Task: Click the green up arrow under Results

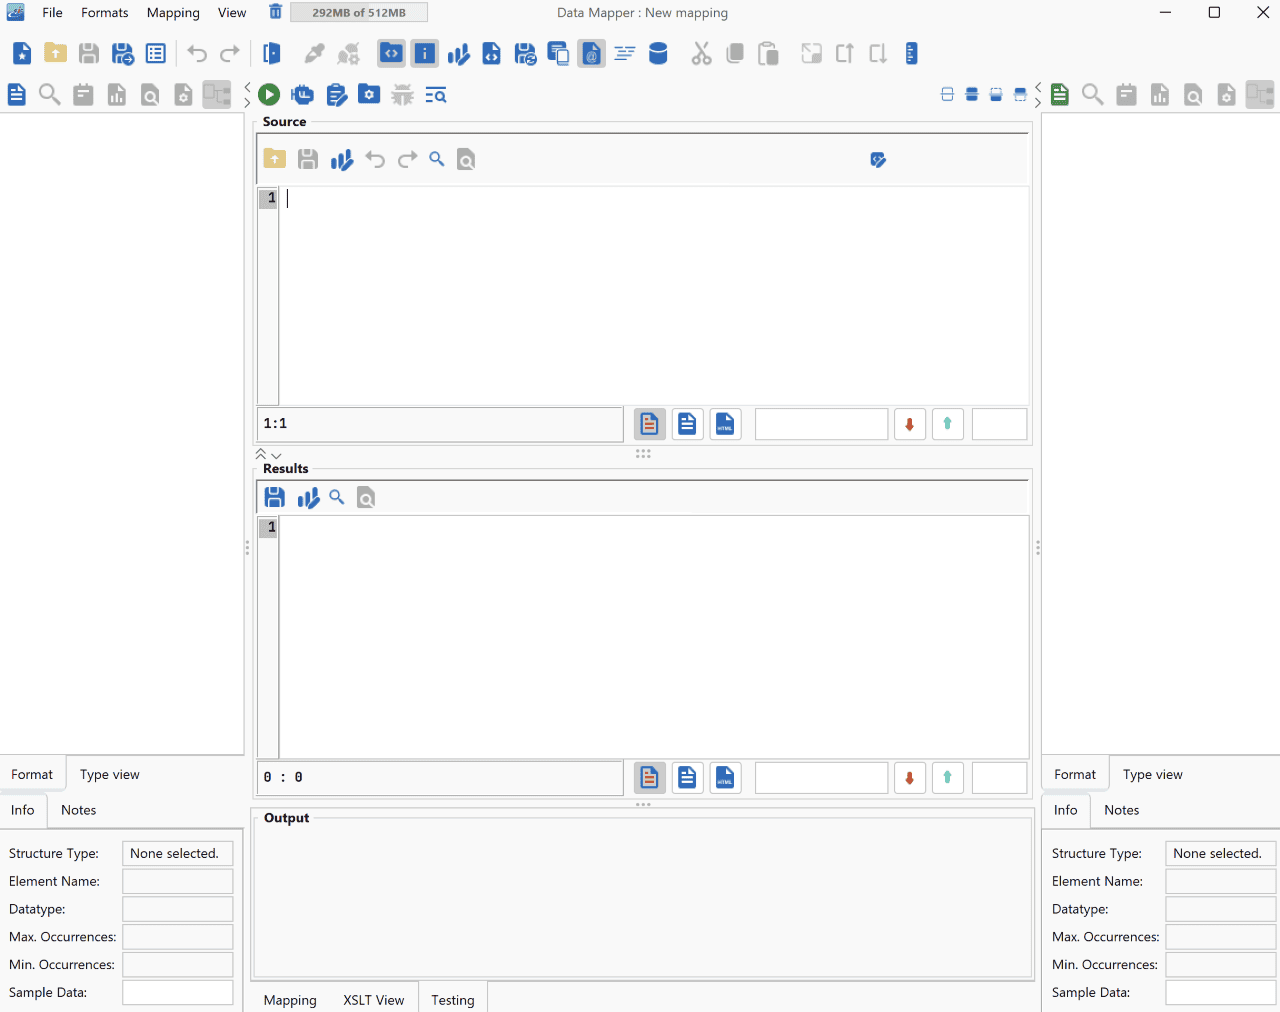Action: [x=948, y=777]
